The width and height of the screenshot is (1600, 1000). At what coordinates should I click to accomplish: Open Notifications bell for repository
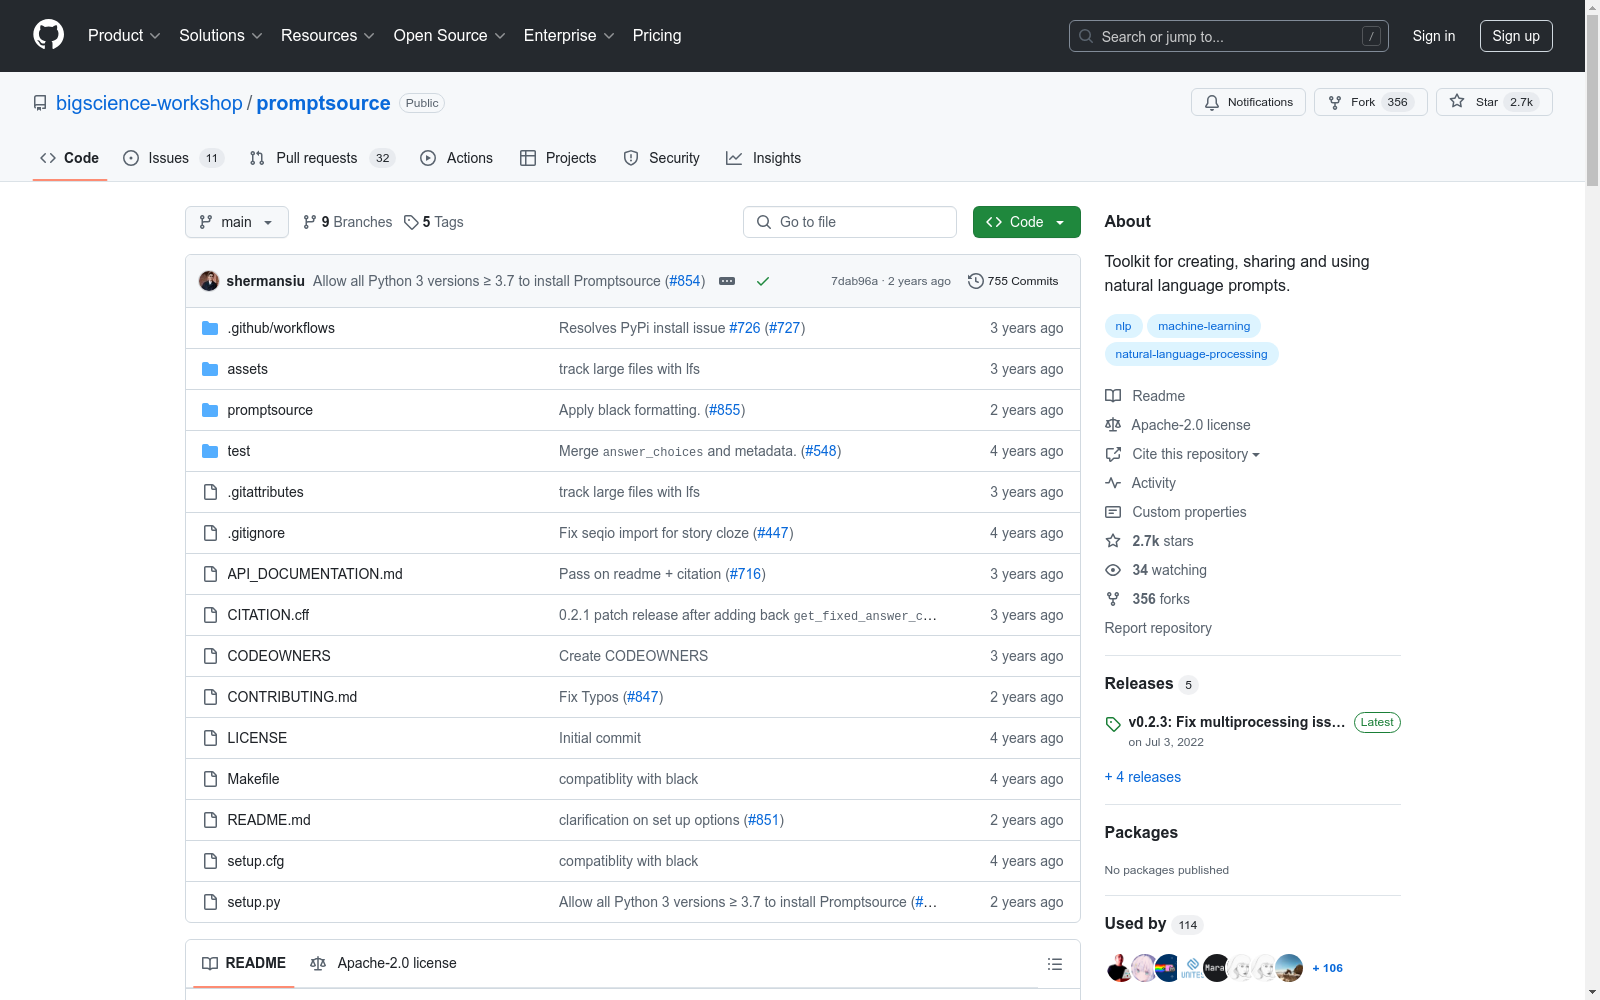click(1248, 102)
